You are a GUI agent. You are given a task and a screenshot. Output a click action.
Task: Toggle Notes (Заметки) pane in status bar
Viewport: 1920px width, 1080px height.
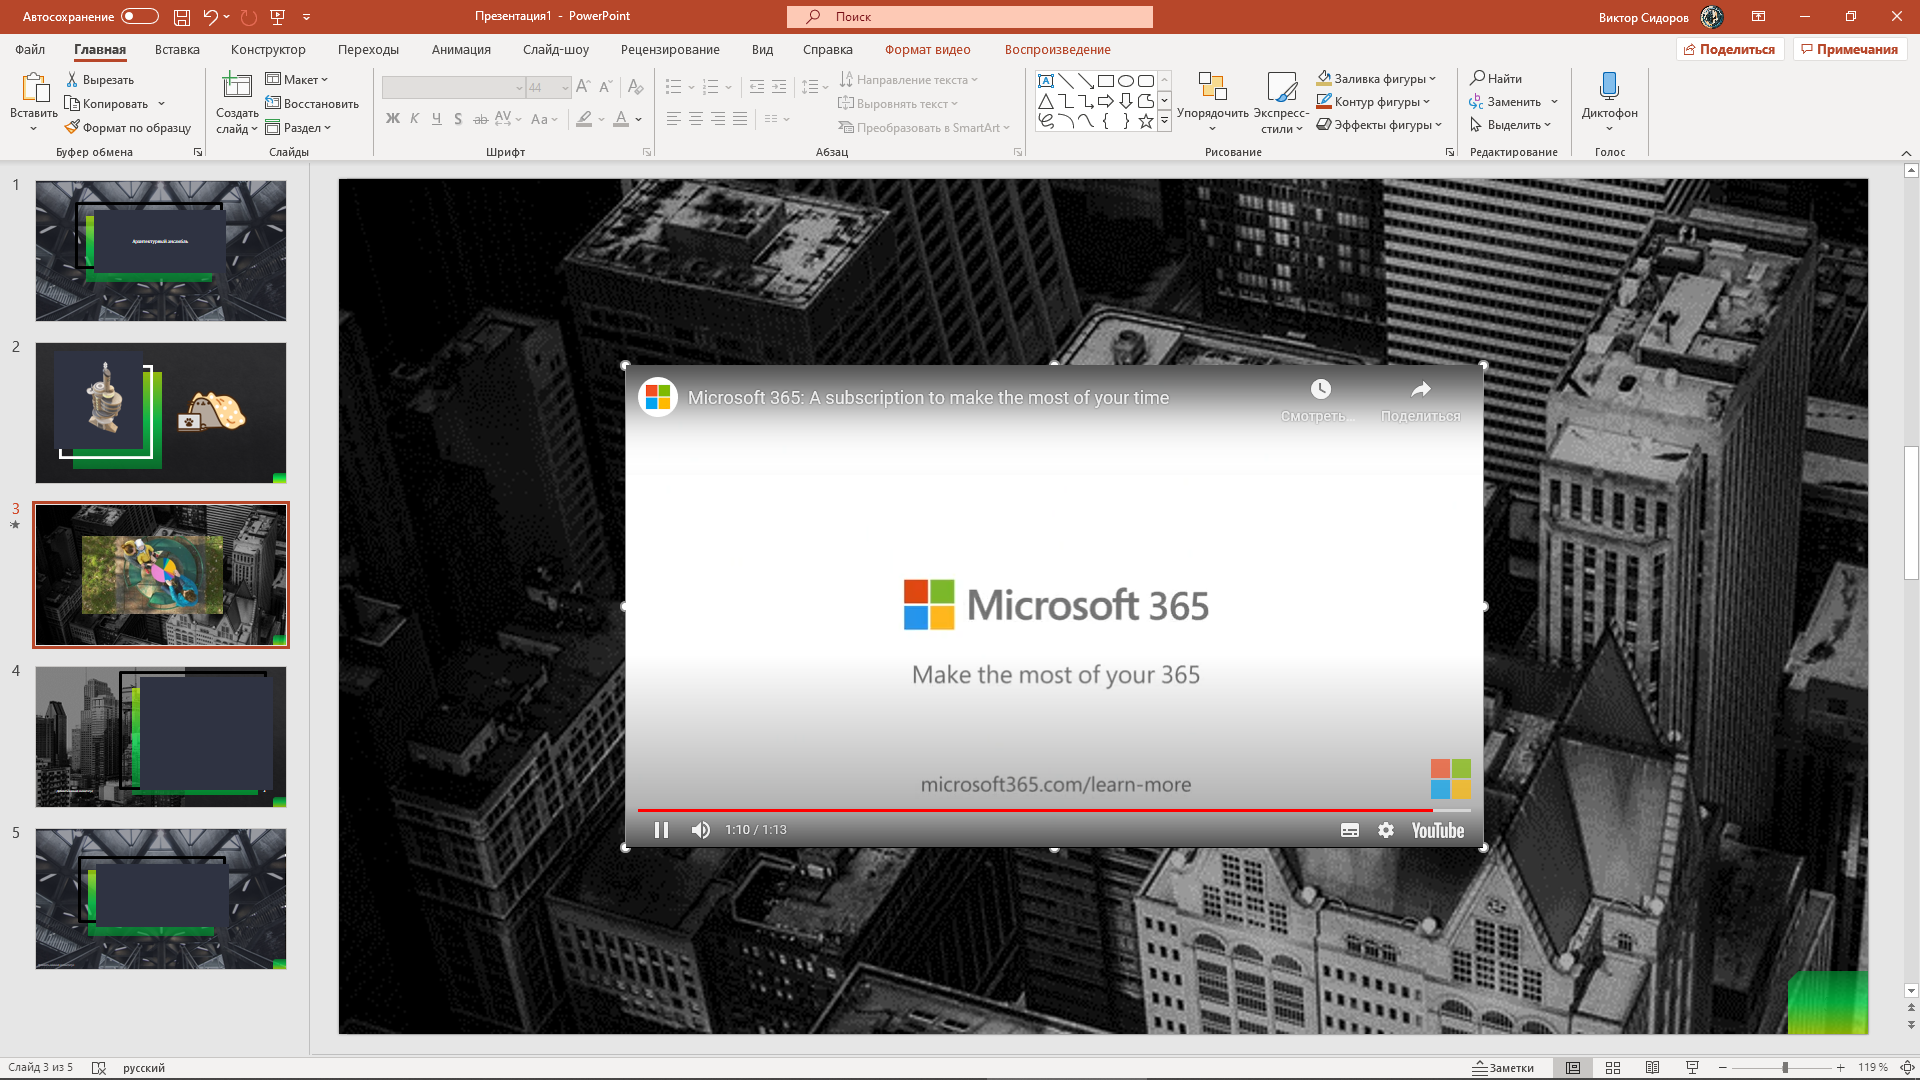coord(1503,1068)
